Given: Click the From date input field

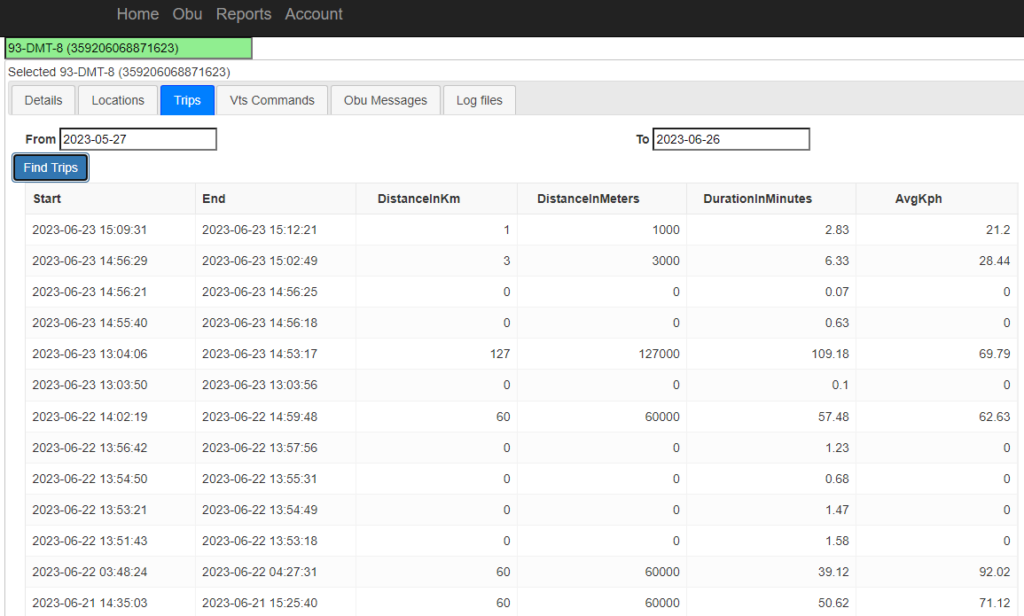Looking at the screenshot, I should pyautogui.click(x=138, y=140).
